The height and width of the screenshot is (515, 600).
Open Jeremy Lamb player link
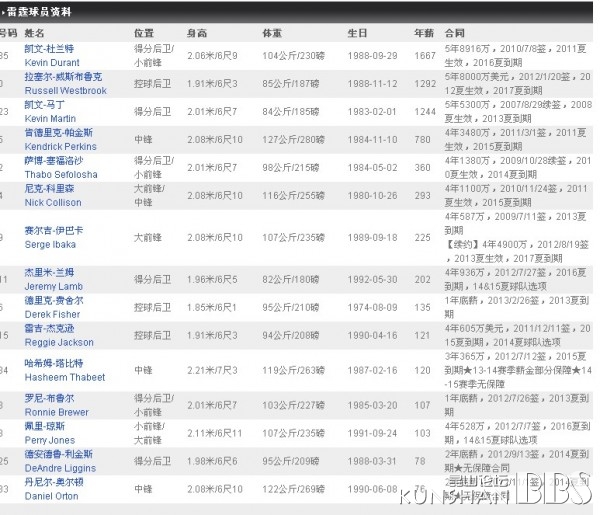pyautogui.click(x=54, y=286)
